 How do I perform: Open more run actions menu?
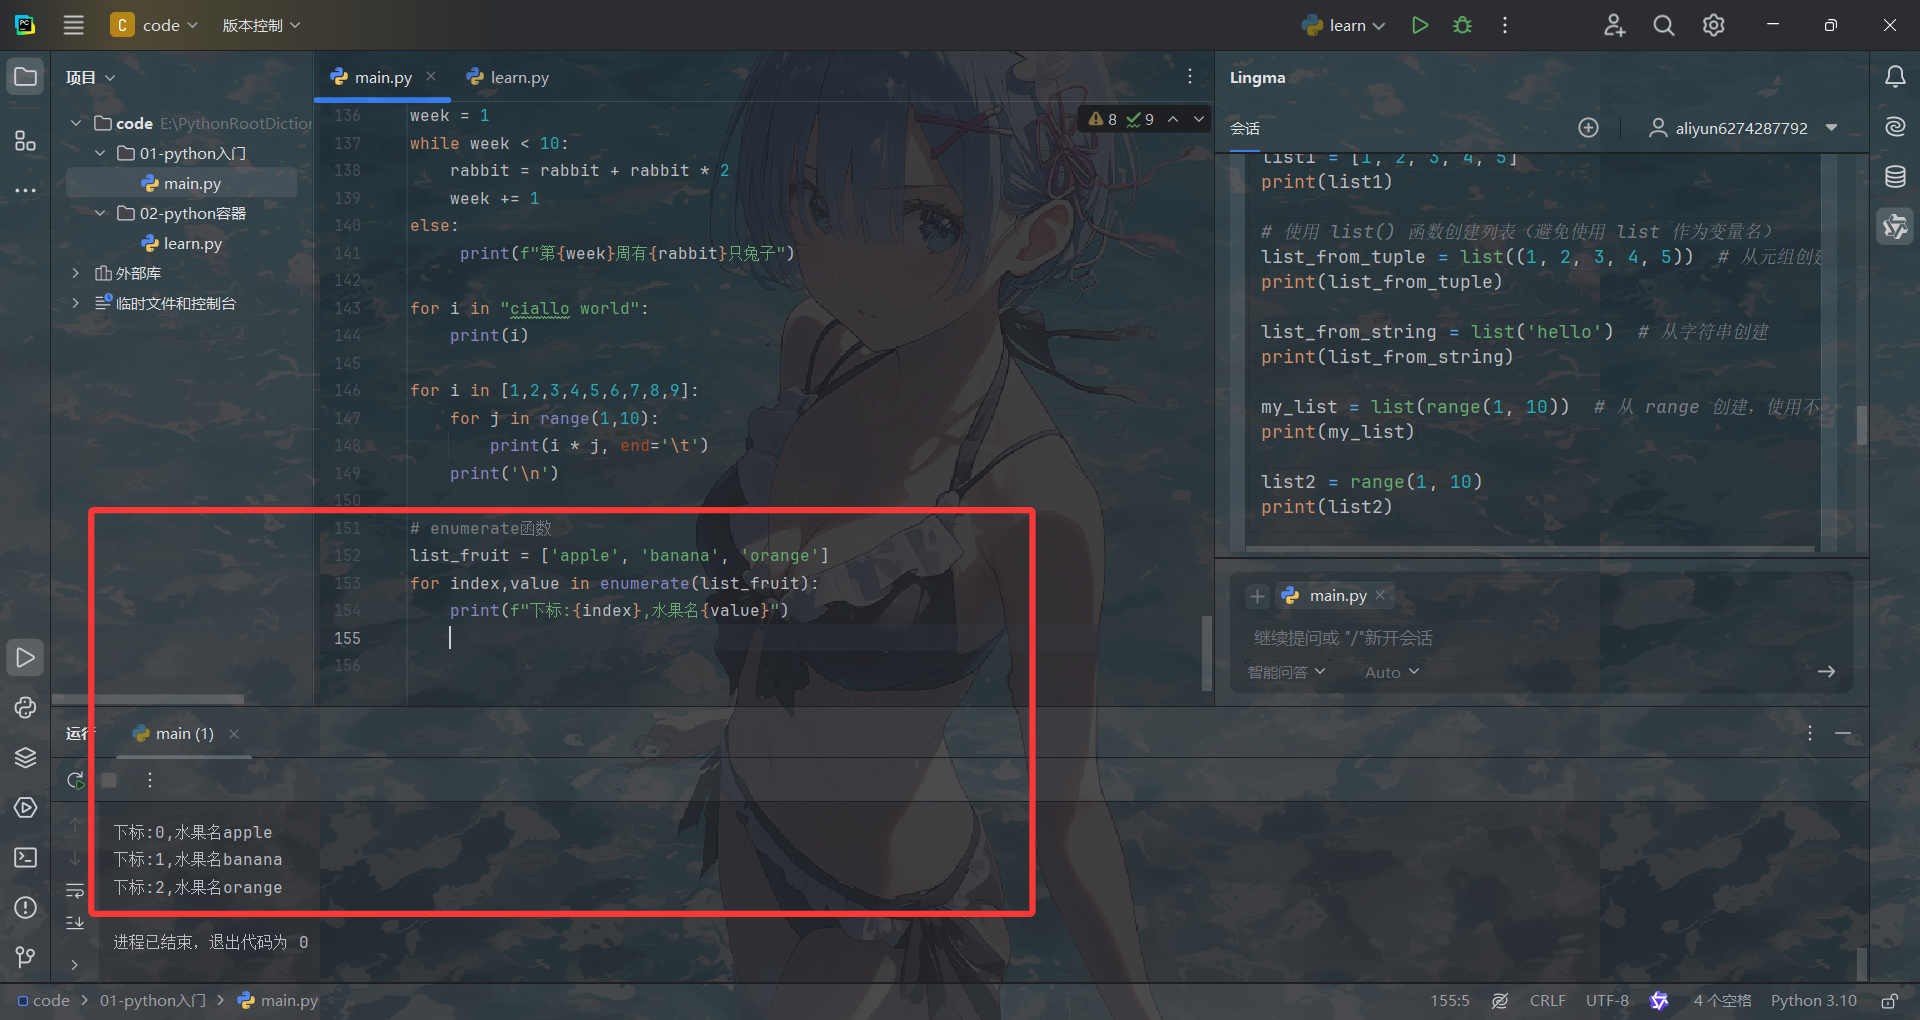[x=1505, y=25]
